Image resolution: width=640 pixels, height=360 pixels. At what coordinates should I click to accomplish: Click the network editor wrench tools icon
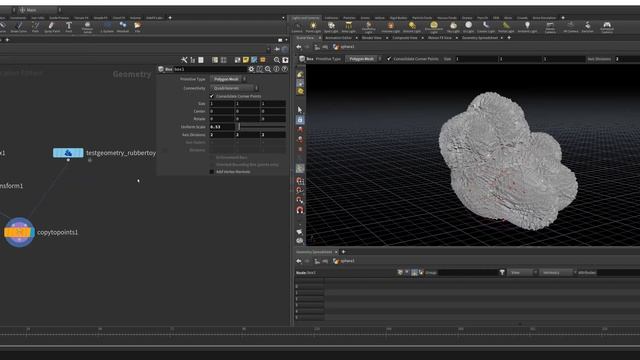tap(184, 60)
